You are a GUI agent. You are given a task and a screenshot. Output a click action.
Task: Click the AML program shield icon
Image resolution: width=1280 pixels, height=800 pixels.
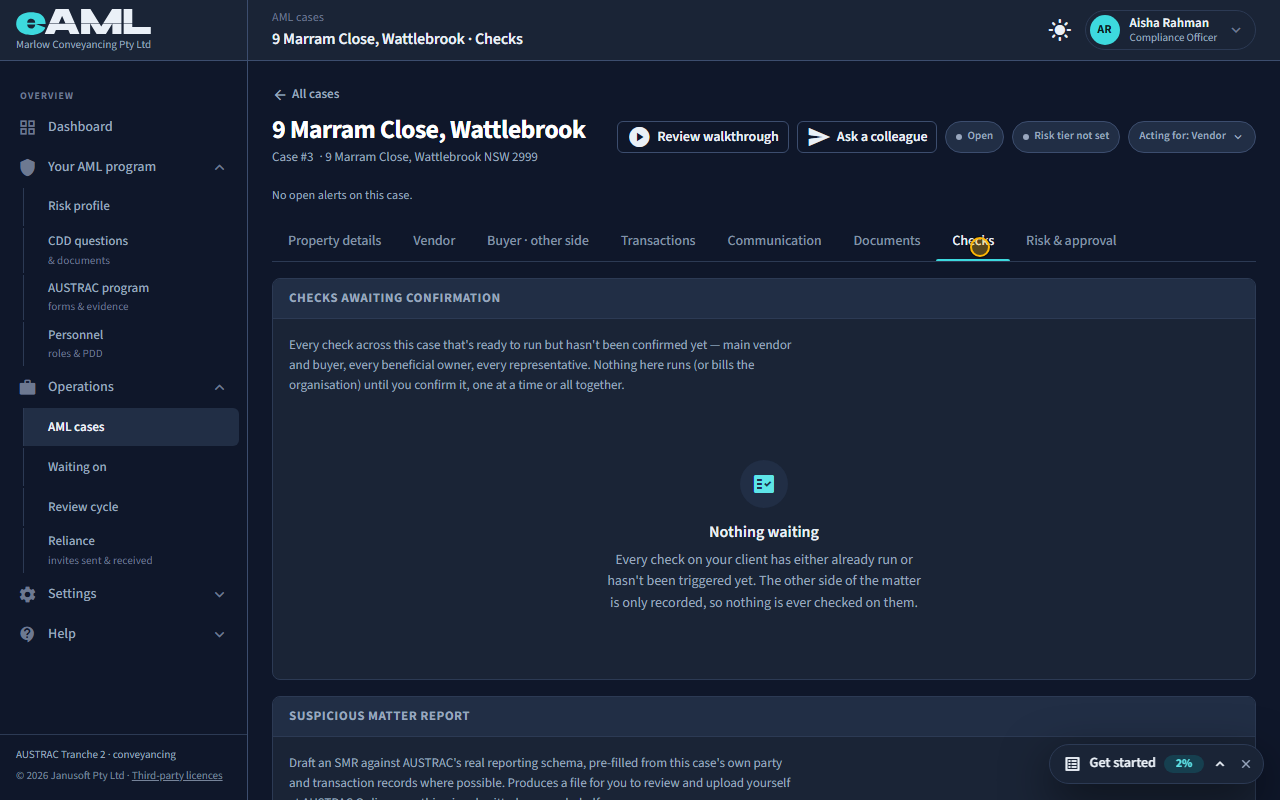pyautogui.click(x=28, y=167)
